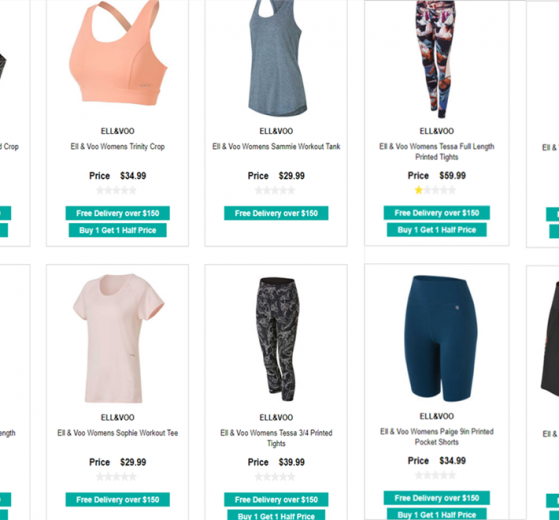
Task: Click 'Free Delivery over $150' under Sammie Tank
Action: pos(276,213)
